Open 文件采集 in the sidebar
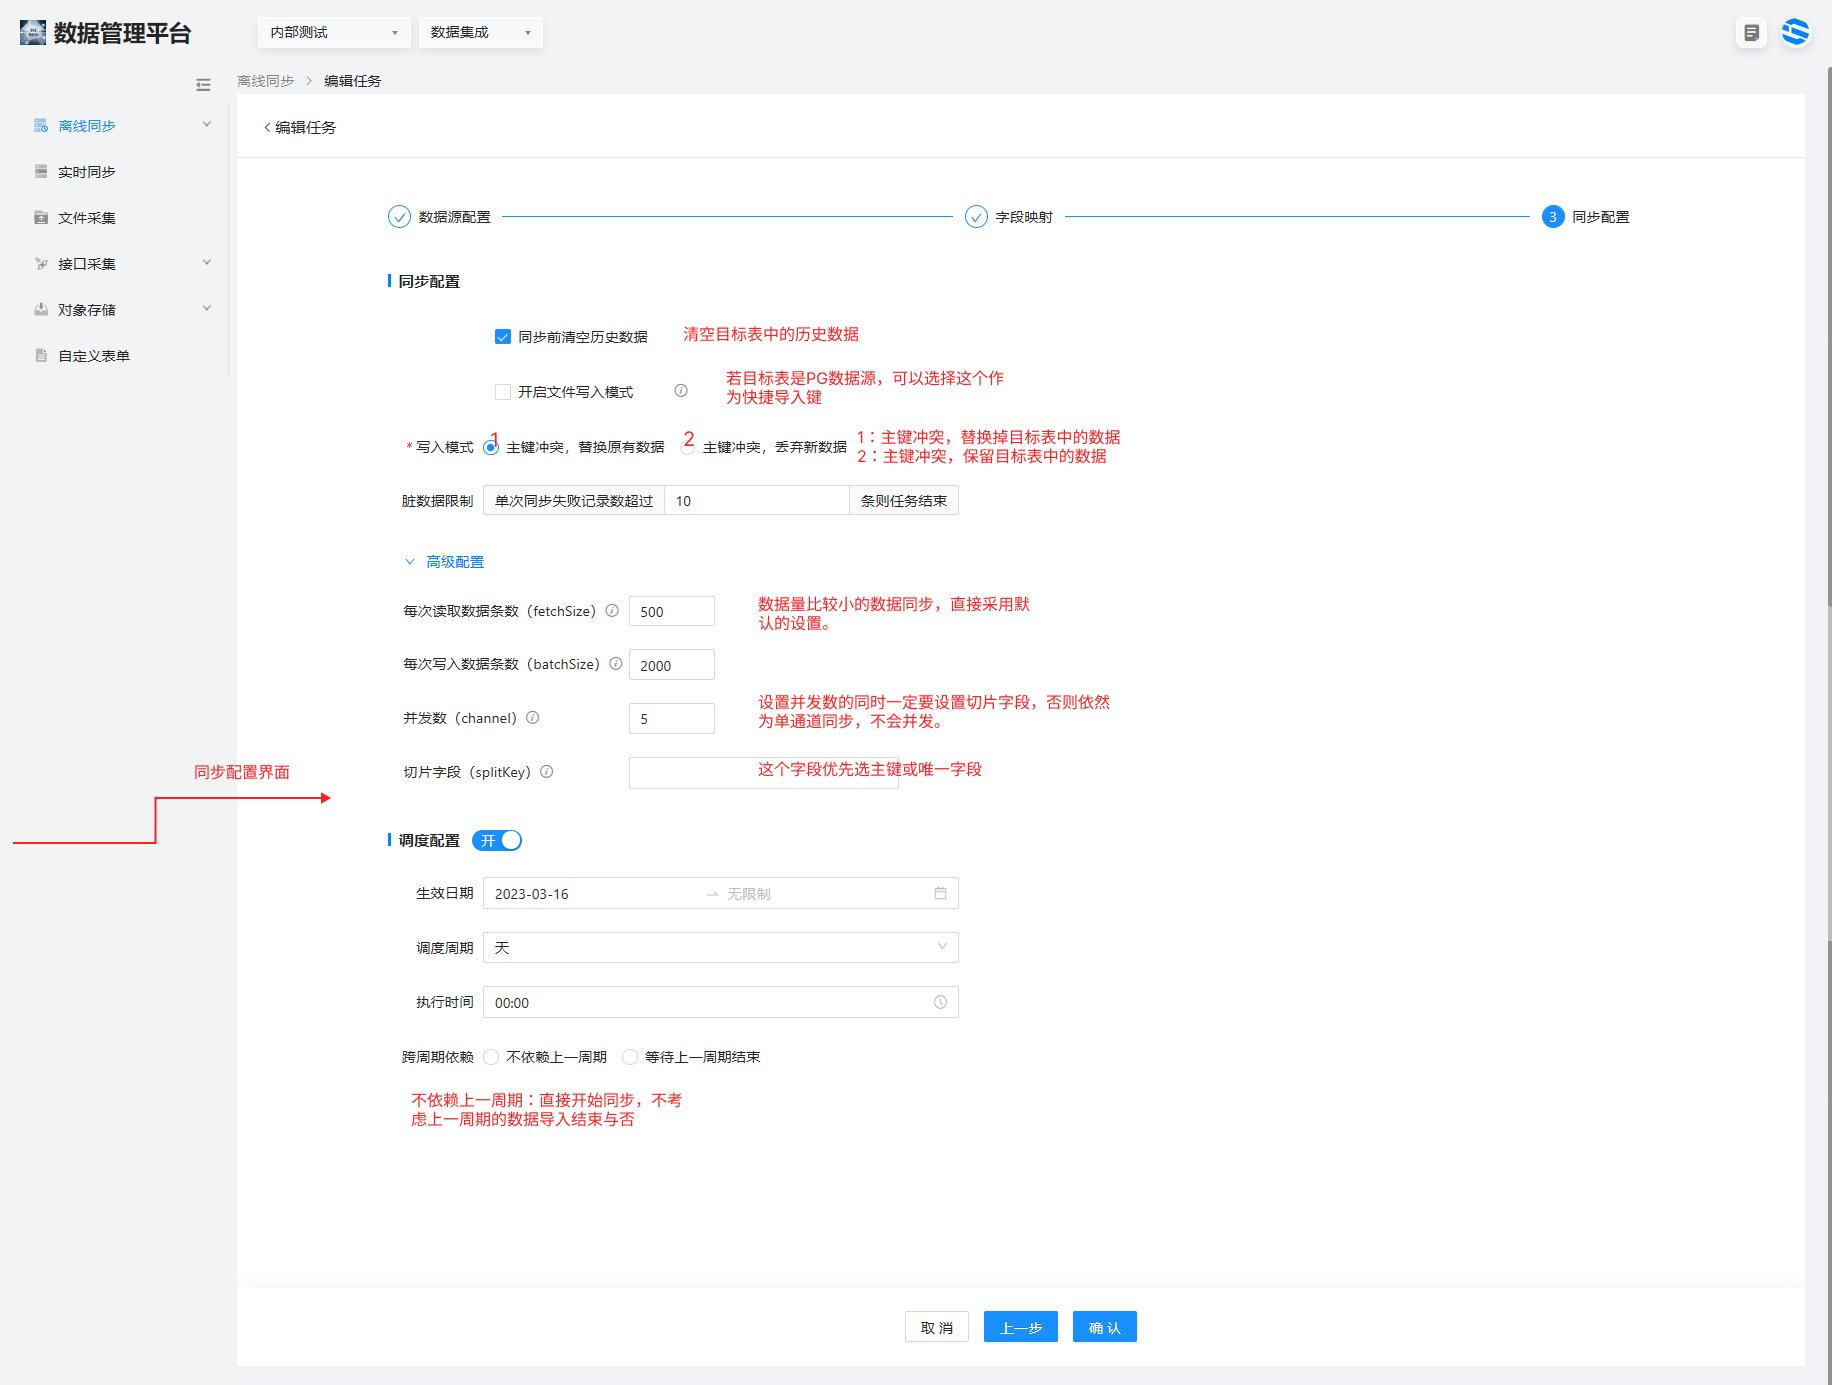Image resolution: width=1832 pixels, height=1385 pixels. (x=87, y=218)
